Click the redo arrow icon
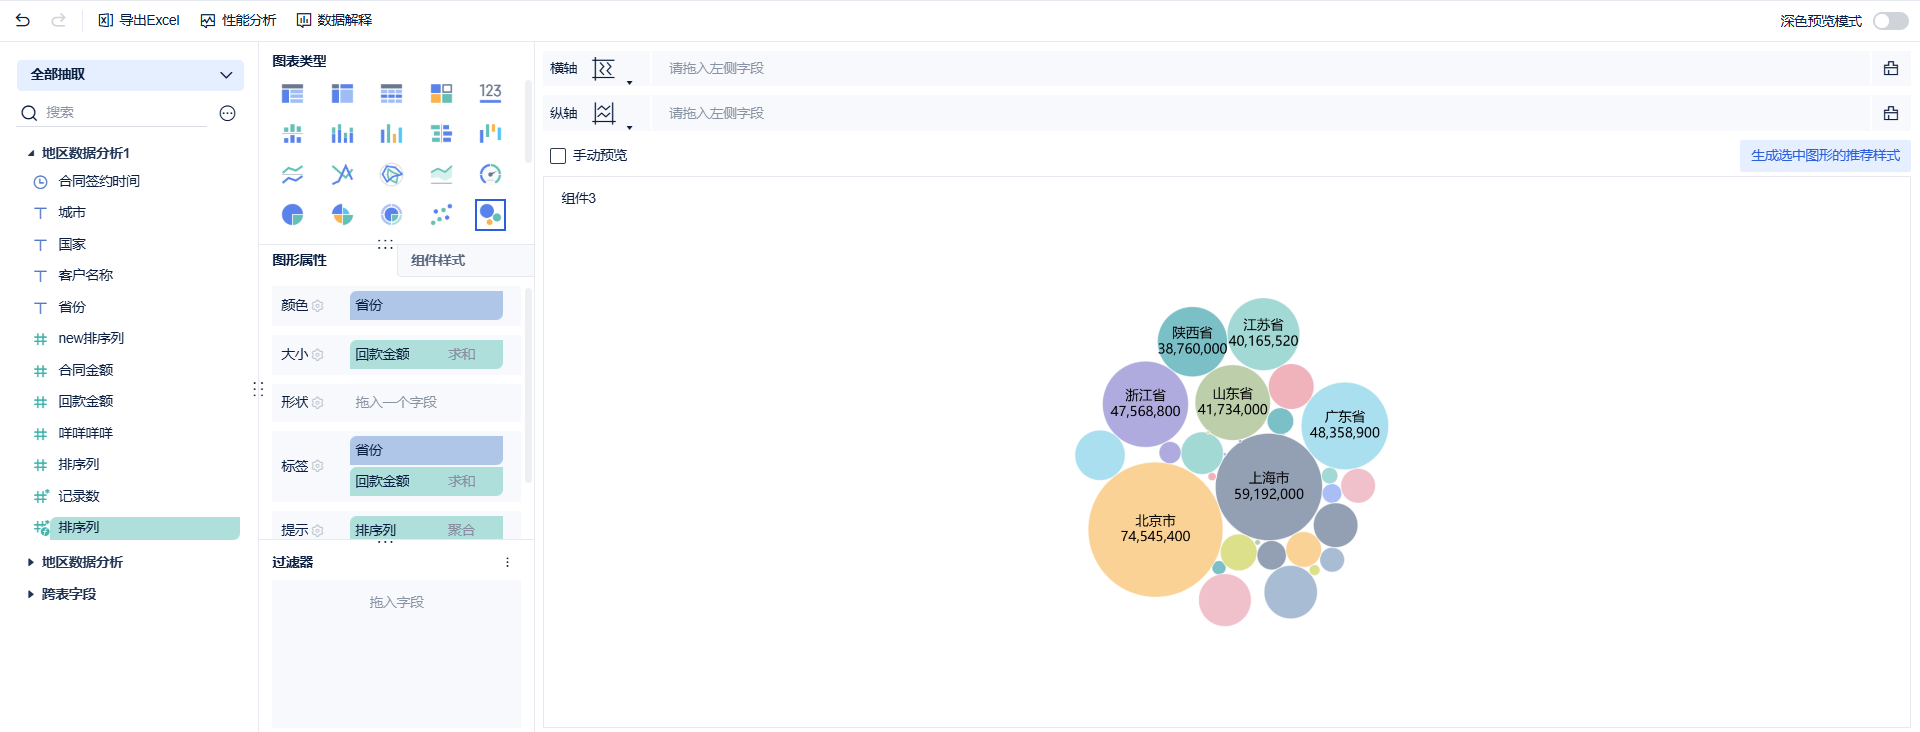The width and height of the screenshot is (1920, 732). tap(58, 20)
